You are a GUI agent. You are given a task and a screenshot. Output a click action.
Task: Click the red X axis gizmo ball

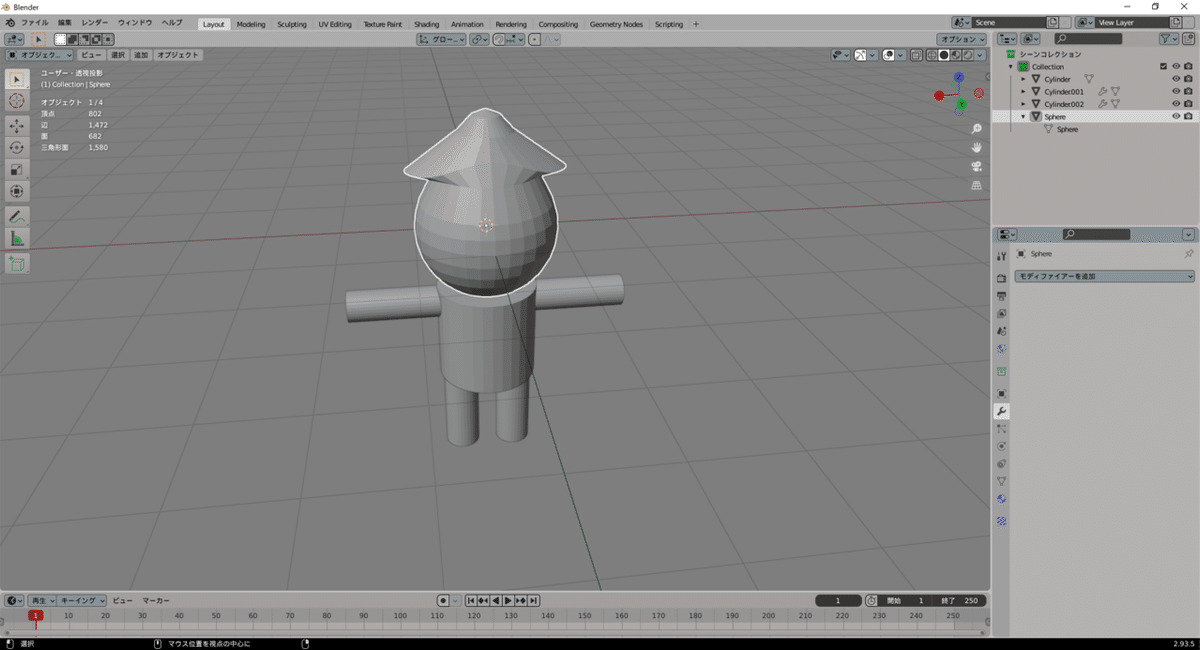coord(939,96)
